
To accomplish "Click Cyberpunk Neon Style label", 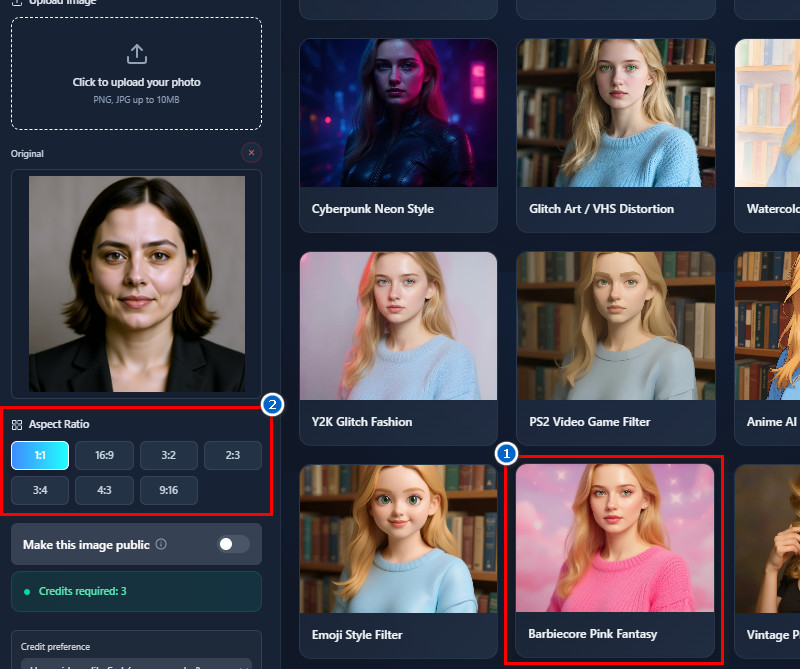I will (372, 209).
